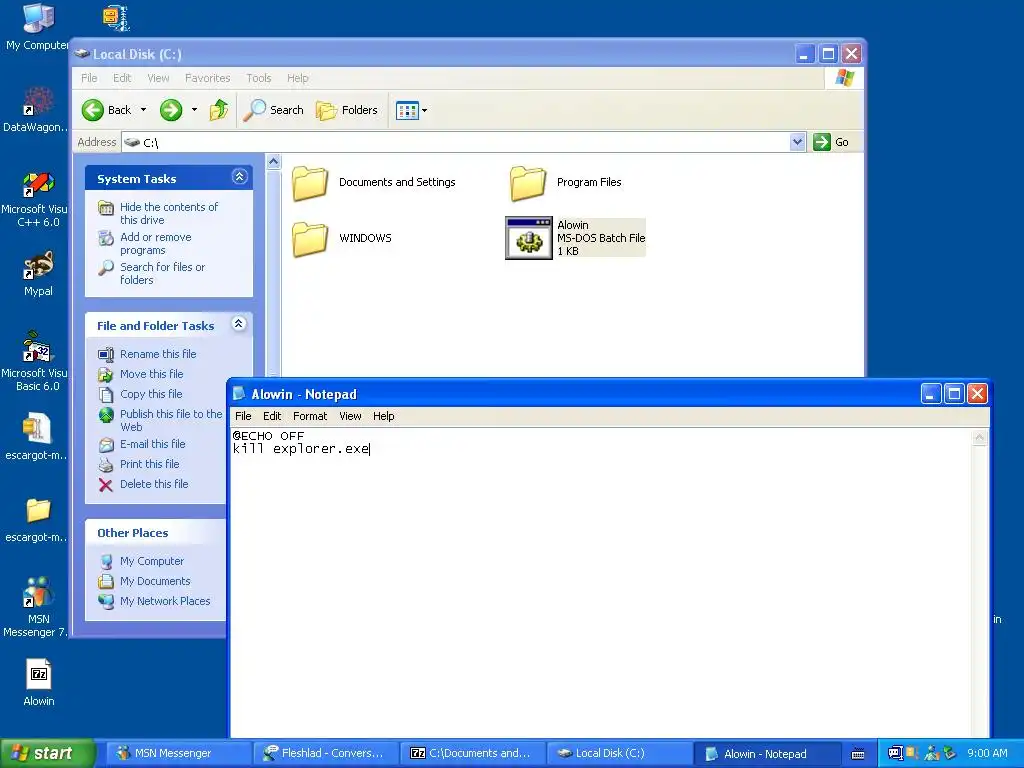Select My Computer desktop icon
Image resolution: width=1024 pixels, height=768 pixels.
pyautogui.click(x=37, y=27)
